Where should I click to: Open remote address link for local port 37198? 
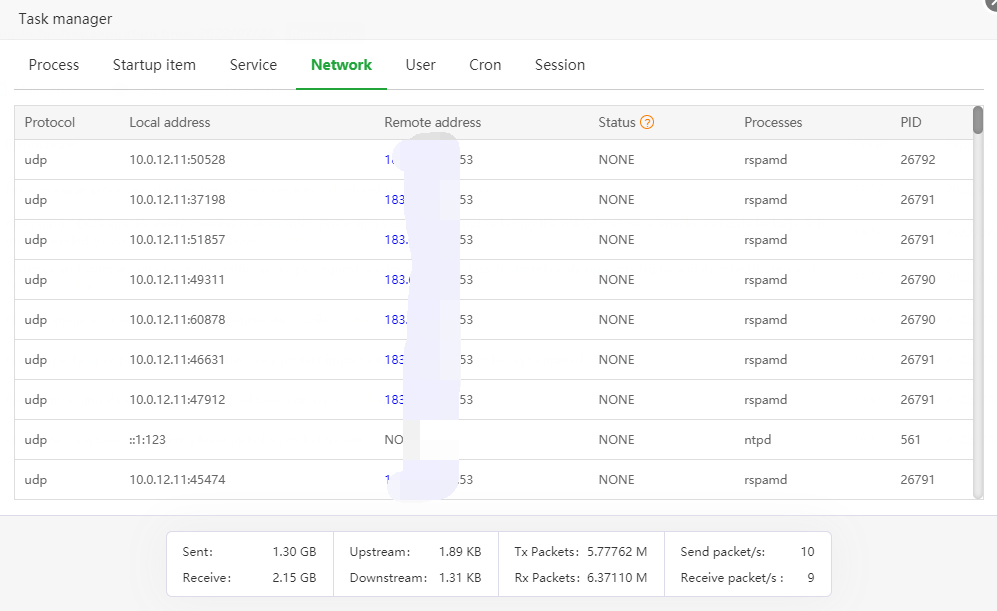395,200
